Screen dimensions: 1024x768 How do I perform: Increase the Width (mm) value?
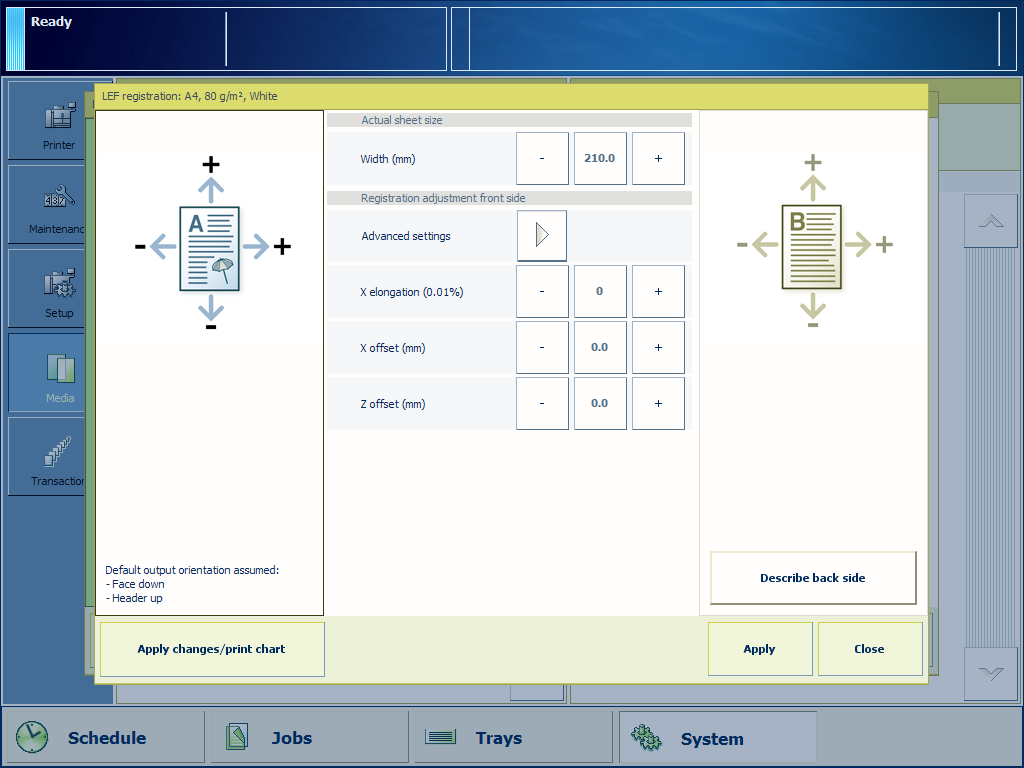point(658,159)
